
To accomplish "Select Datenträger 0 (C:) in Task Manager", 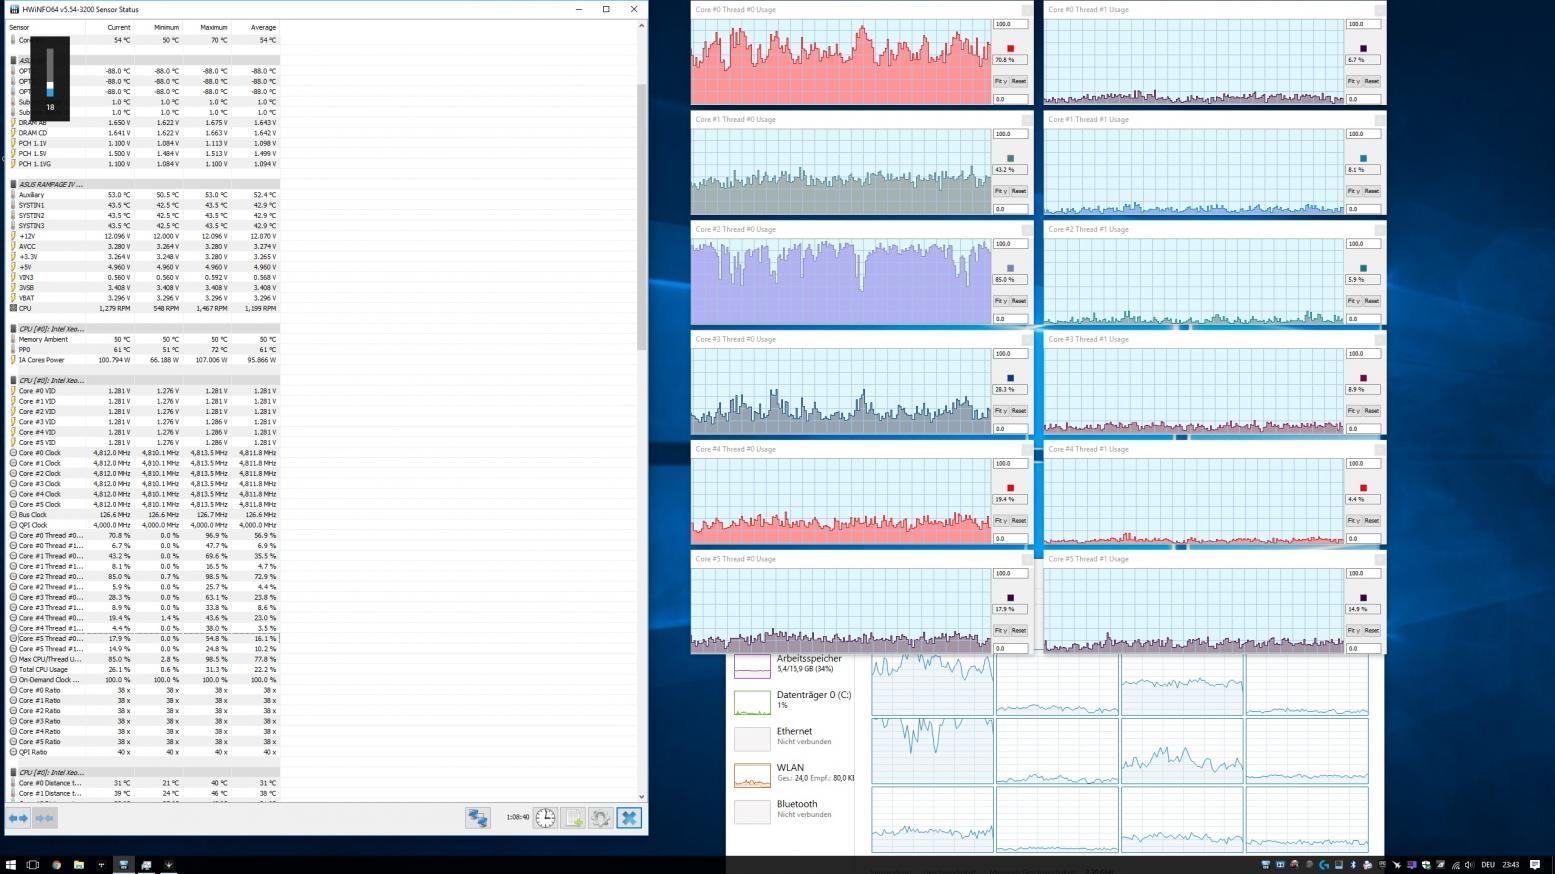I will point(791,700).
